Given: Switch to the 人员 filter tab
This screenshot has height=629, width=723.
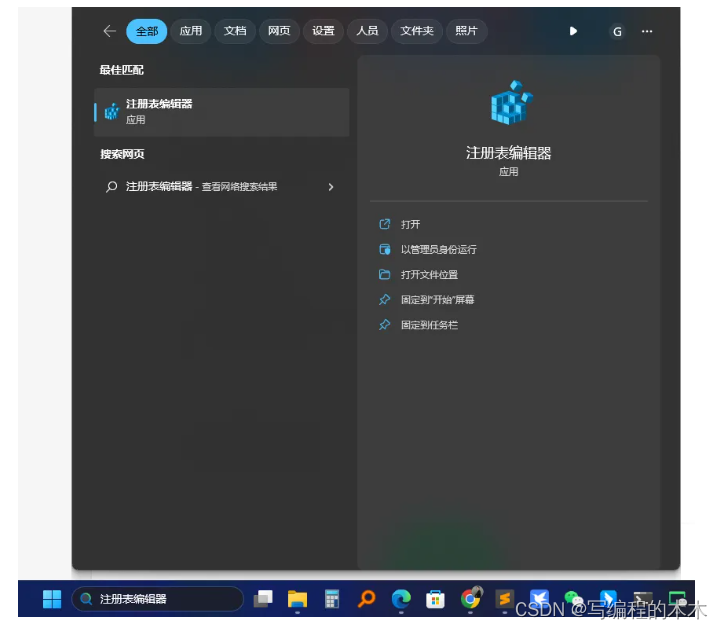Looking at the screenshot, I should pyautogui.click(x=367, y=31).
